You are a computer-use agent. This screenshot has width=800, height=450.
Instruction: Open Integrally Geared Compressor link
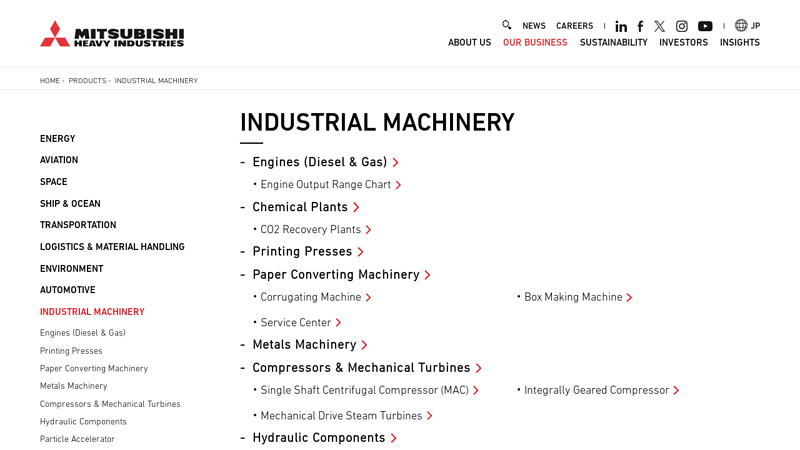[x=602, y=390]
